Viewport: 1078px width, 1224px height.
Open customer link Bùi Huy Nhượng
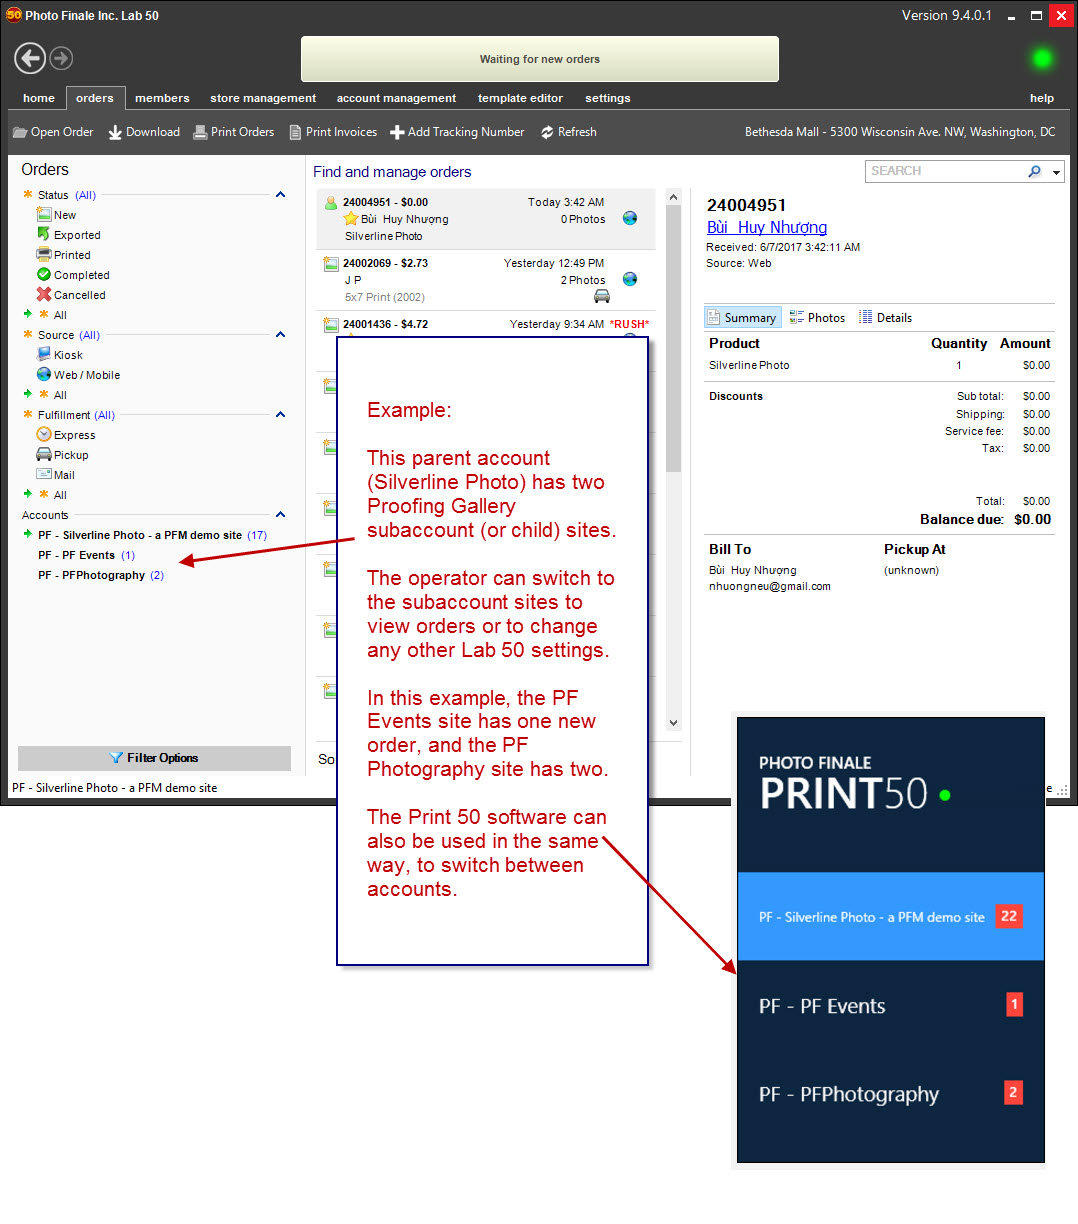tap(767, 227)
